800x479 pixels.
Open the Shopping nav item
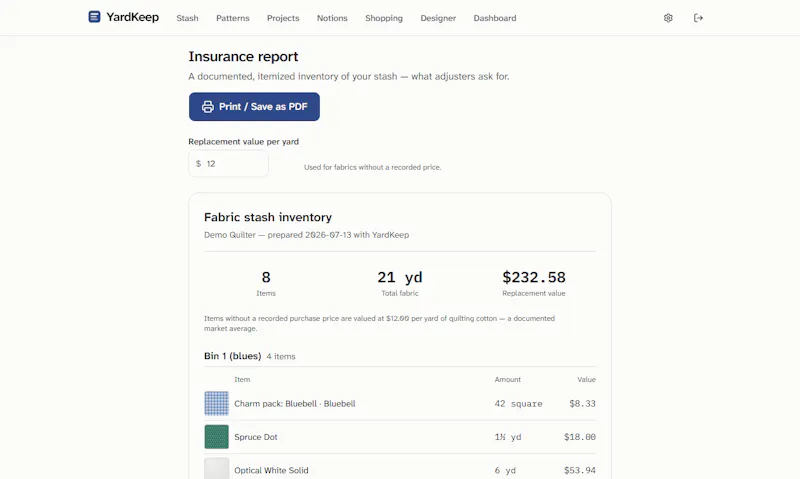tap(384, 18)
